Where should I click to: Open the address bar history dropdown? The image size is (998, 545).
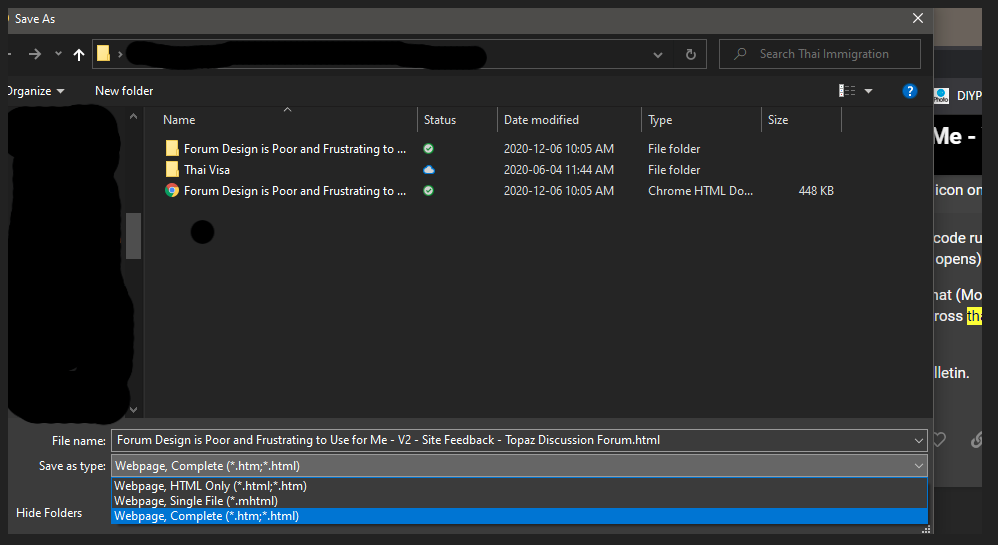[657, 54]
